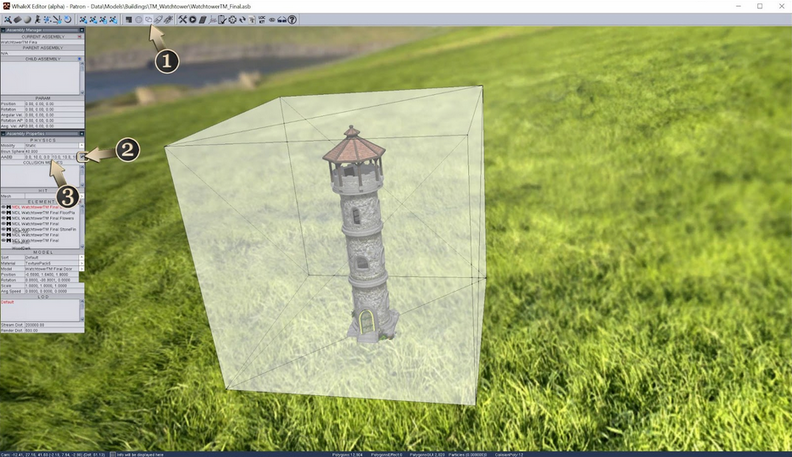Toggle the bounding box display toolbar icon
792x457 pixels.
point(148,20)
